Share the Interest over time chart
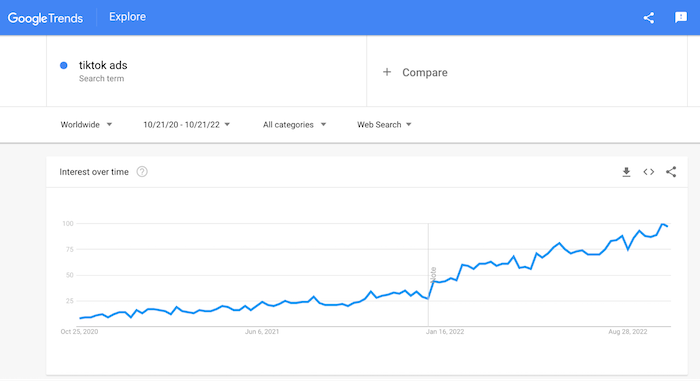Image resolution: width=700 pixels, height=381 pixels. click(671, 172)
